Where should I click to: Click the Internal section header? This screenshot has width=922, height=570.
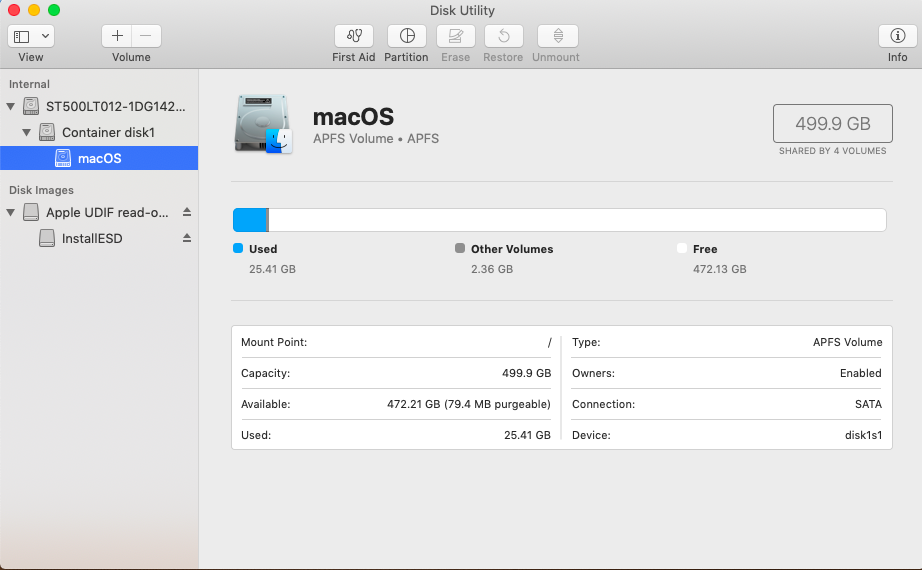pyautogui.click(x=29, y=84)
